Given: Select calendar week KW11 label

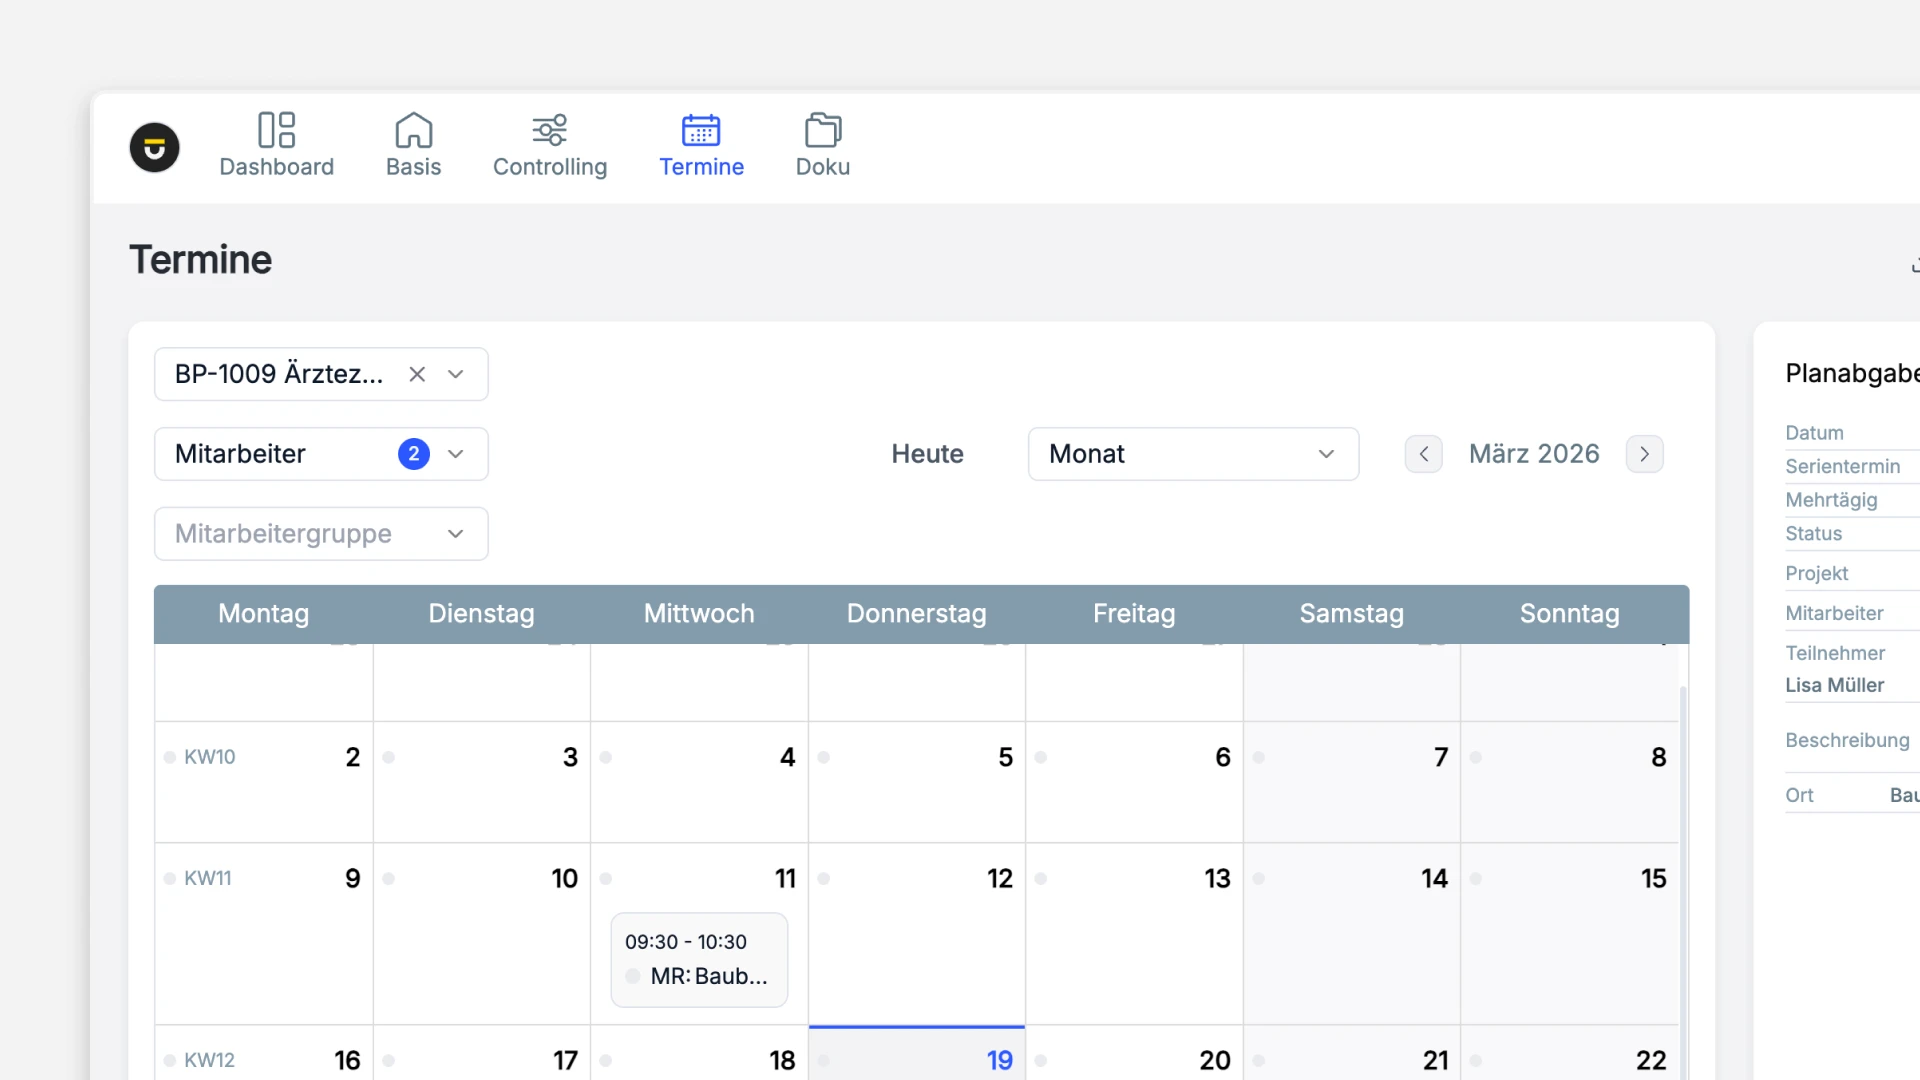Looking at the screenshot, I should point(207,878).
